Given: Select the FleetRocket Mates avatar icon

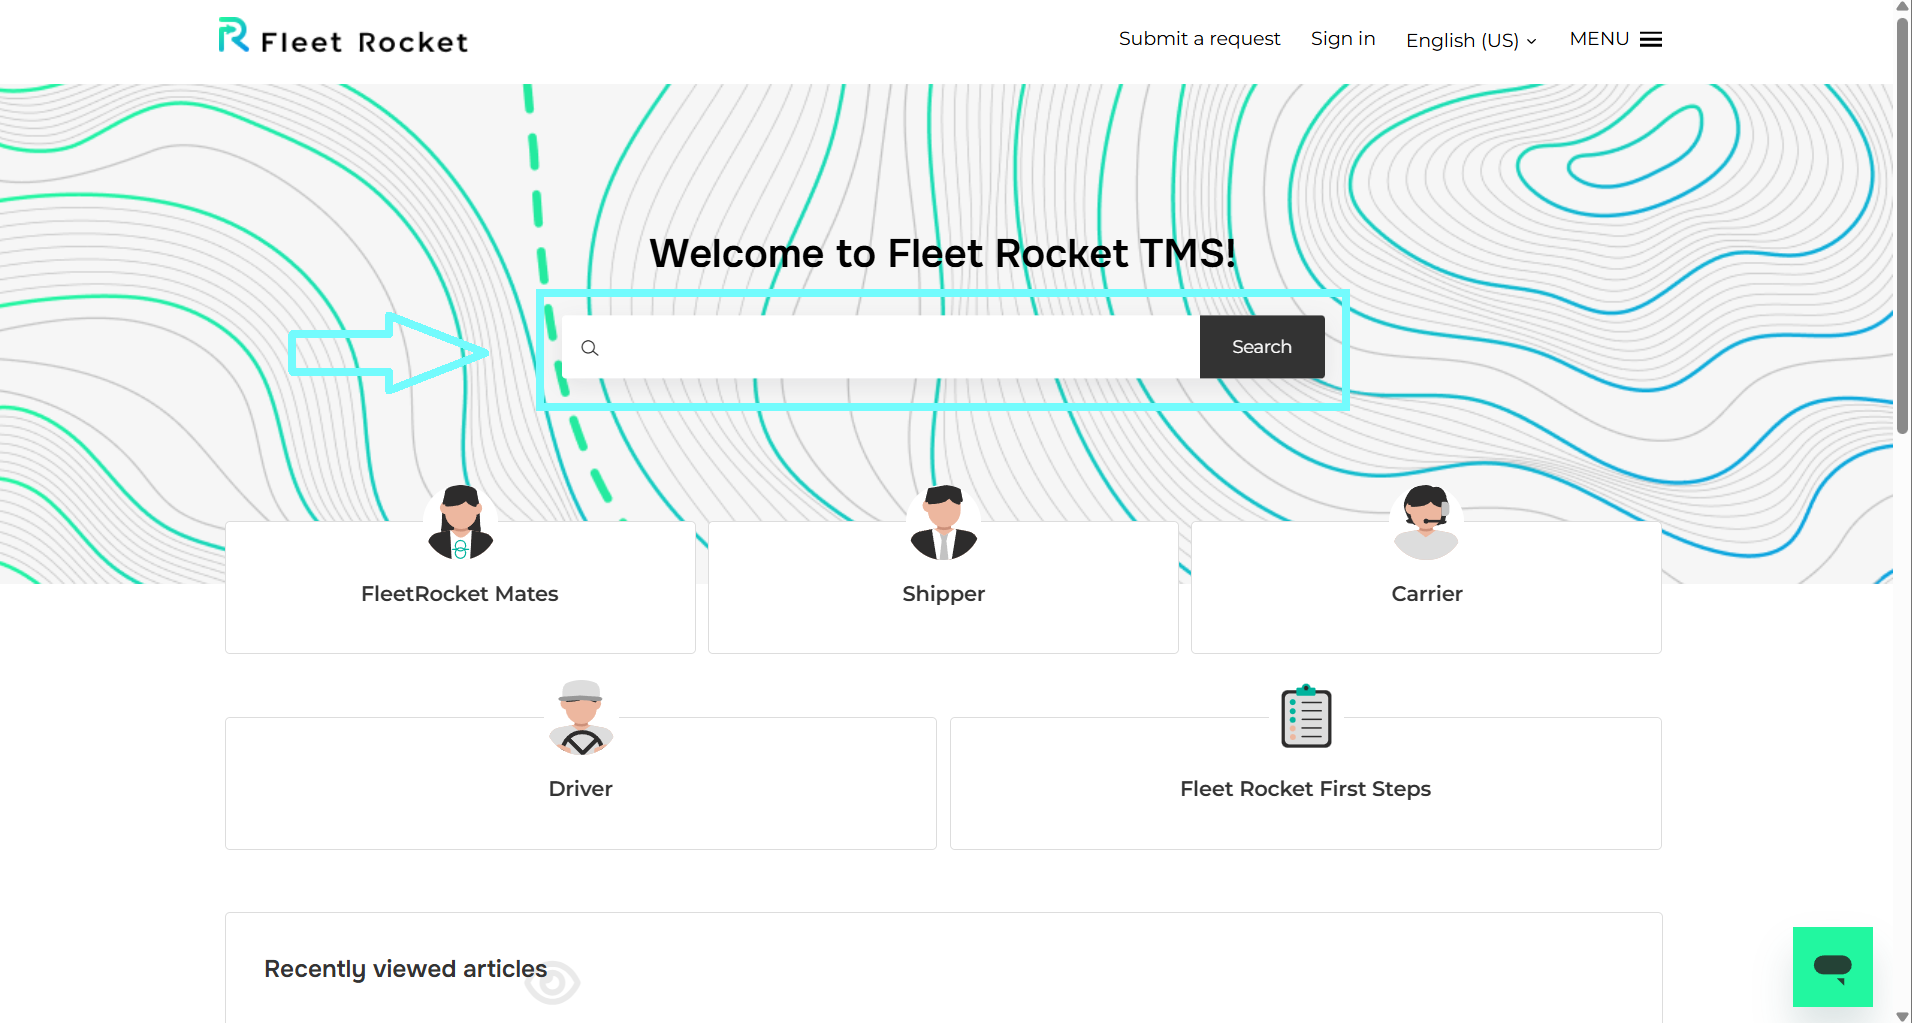Looking at the screenshot, I should coord(459,518).
